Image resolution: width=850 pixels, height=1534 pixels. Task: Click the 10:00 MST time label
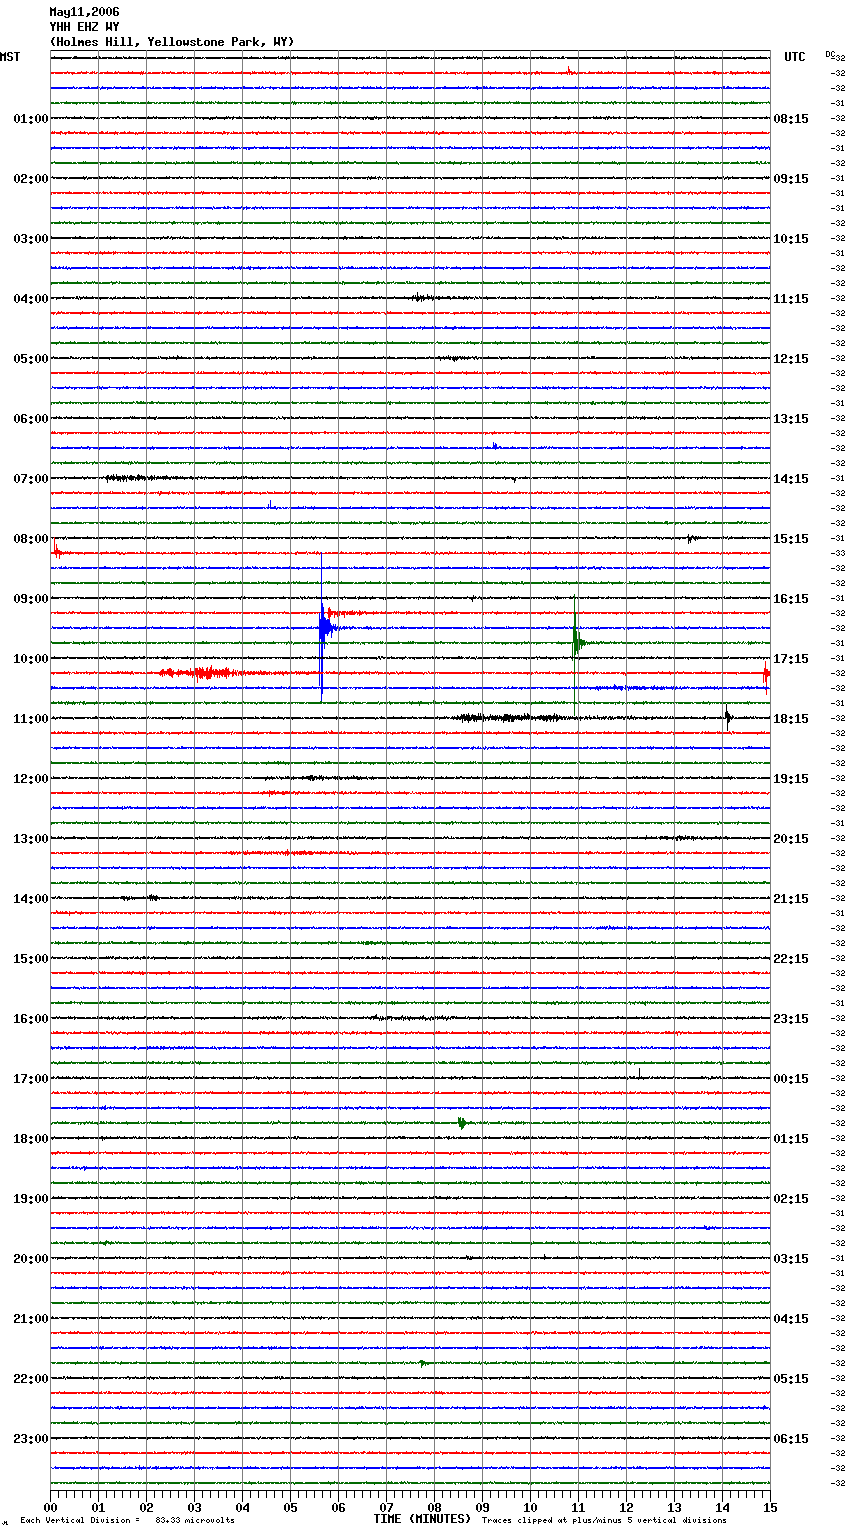coord(31,659)
